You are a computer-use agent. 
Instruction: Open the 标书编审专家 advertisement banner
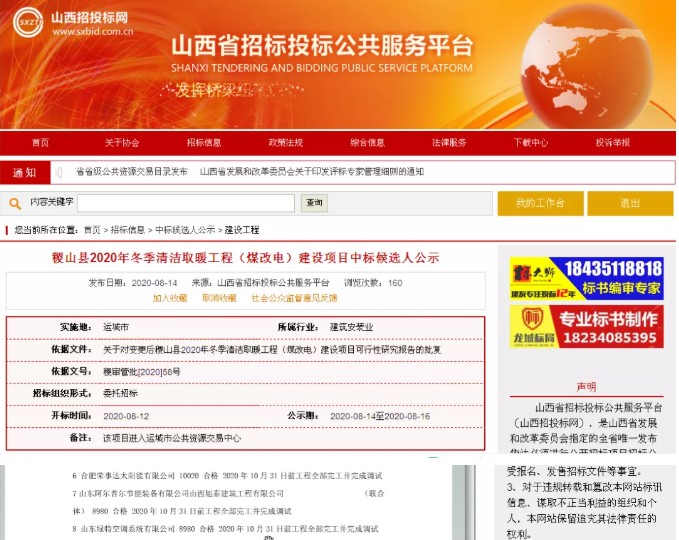tap(586, 279)
